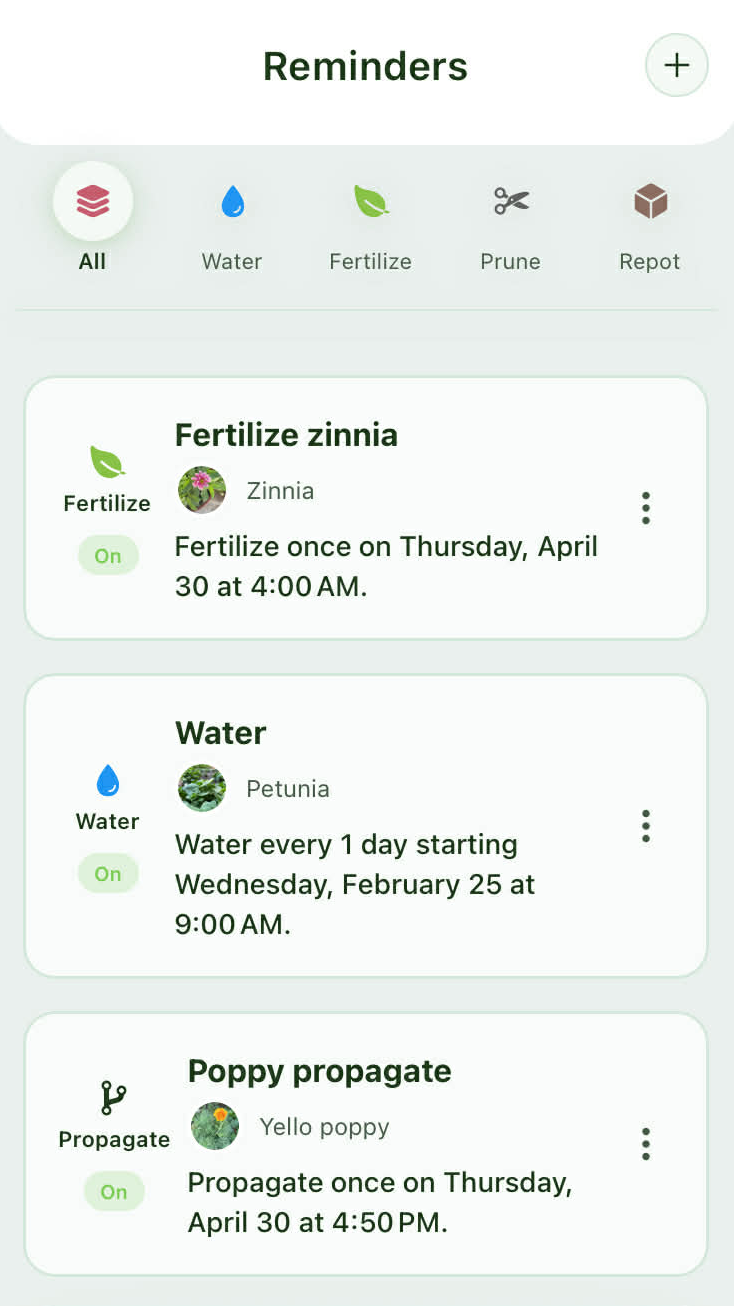The image size is (734, 1306).
Task: Select the Water droplet filter icon
Action: pos(232,203)
